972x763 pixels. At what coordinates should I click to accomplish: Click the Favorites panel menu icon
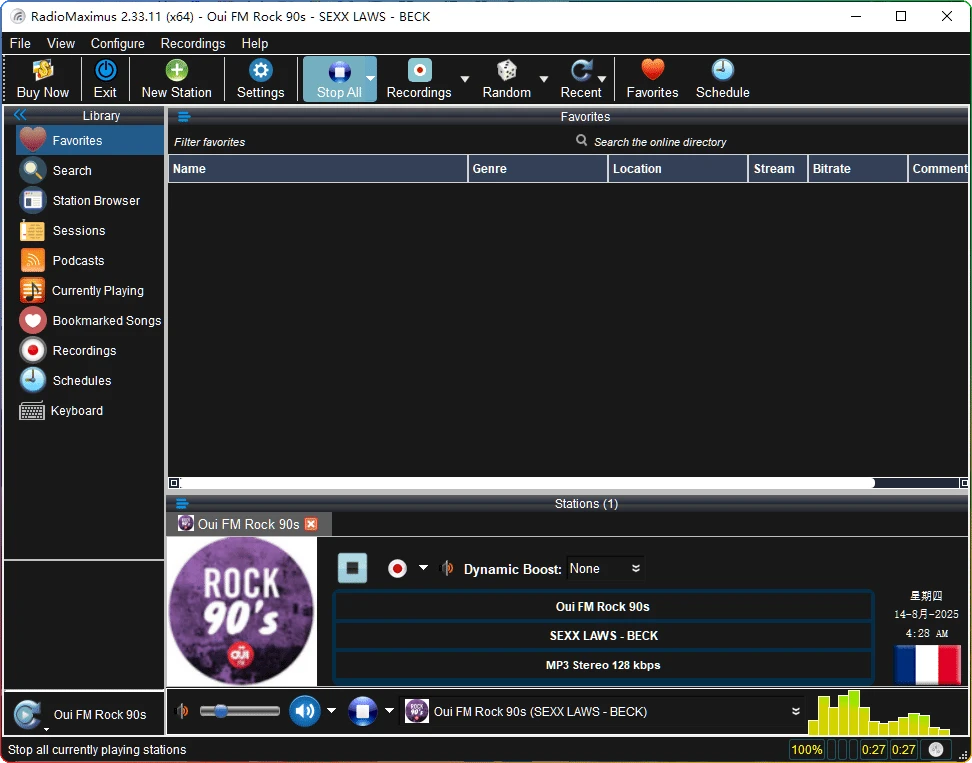coord(184,117)
